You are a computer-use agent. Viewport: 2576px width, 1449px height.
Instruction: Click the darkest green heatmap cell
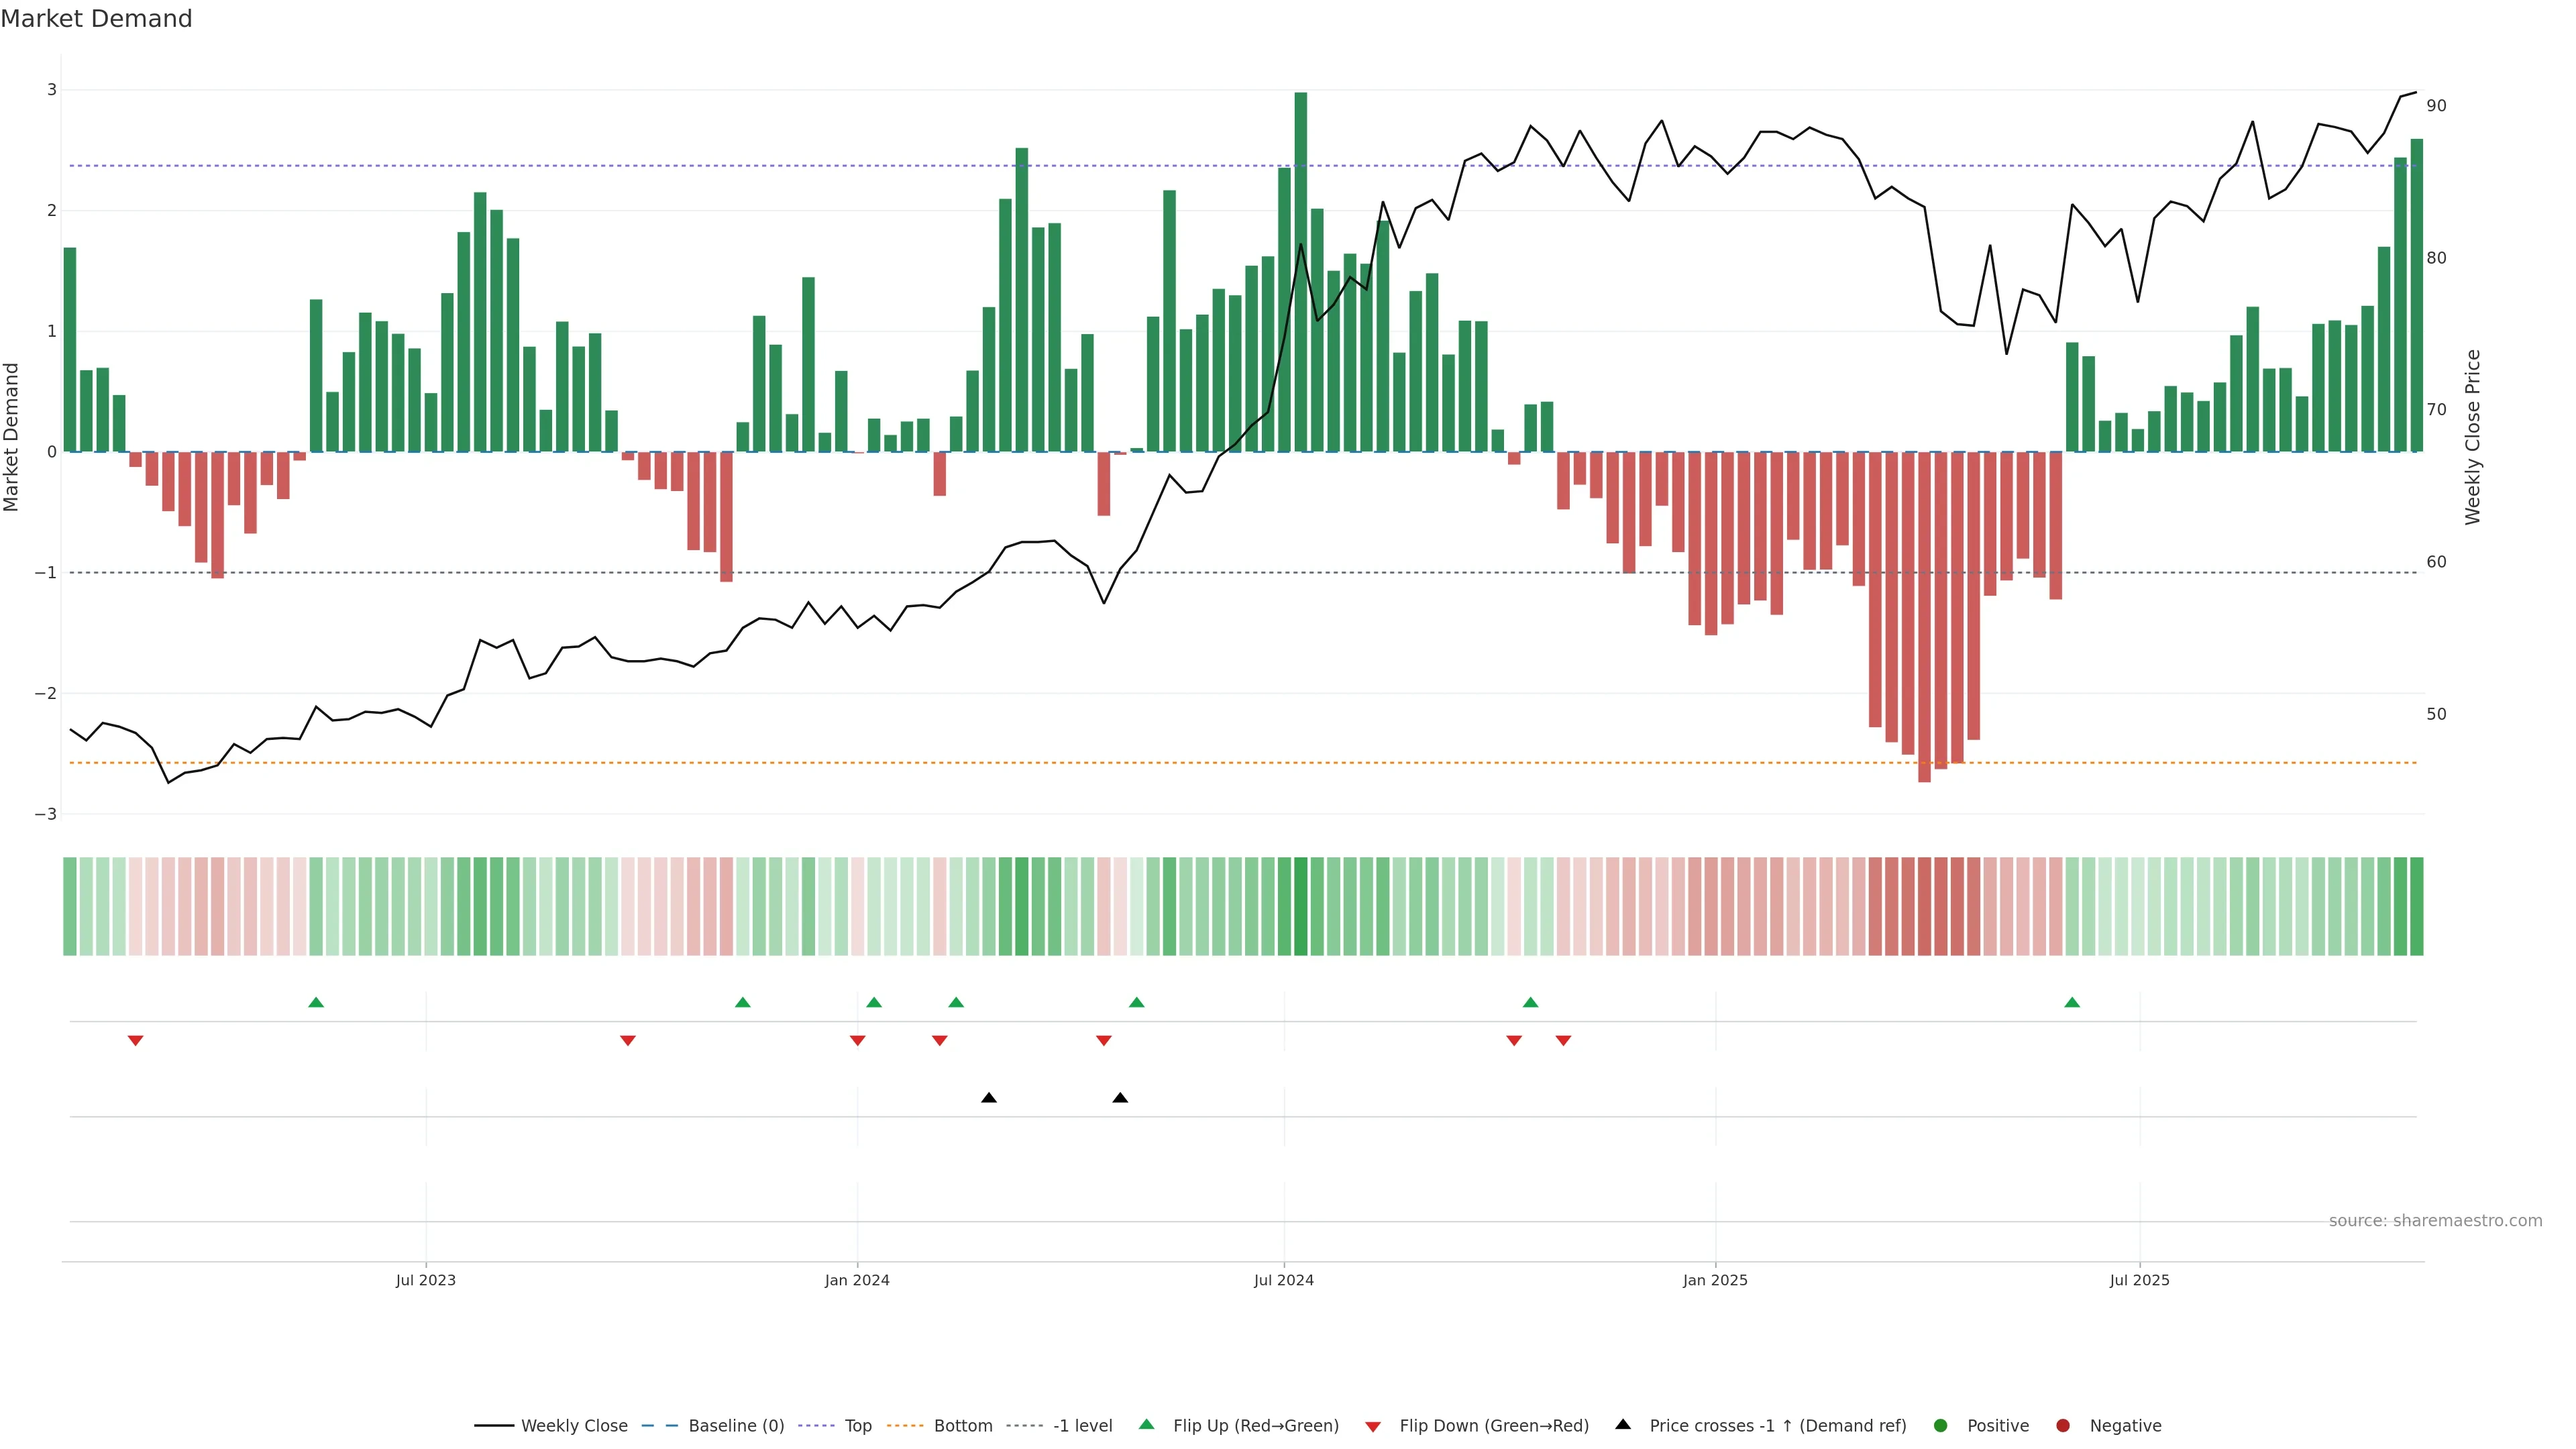pyautogui.click(x=1300, y=906)
